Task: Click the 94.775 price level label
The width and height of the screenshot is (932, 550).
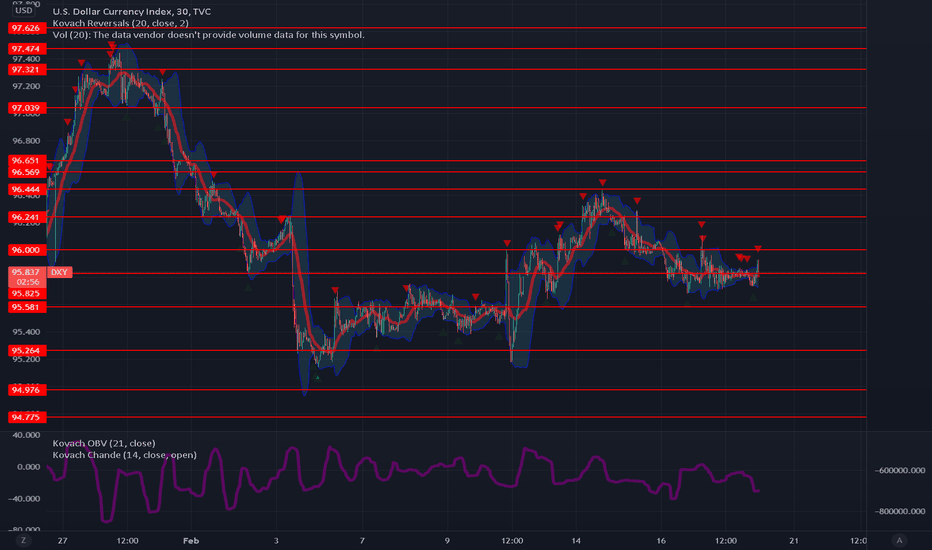Action: coord(27,417)
